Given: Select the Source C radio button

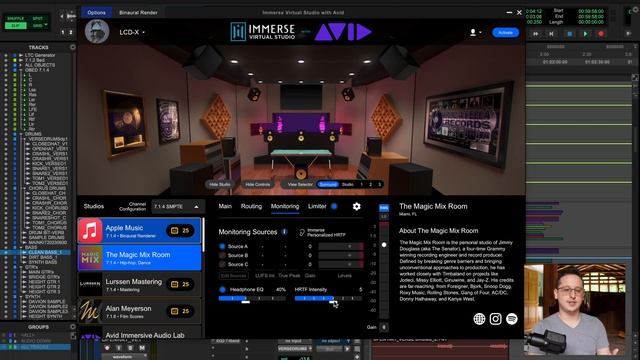Looking at the screenshot, I should (x=222, y=264).
